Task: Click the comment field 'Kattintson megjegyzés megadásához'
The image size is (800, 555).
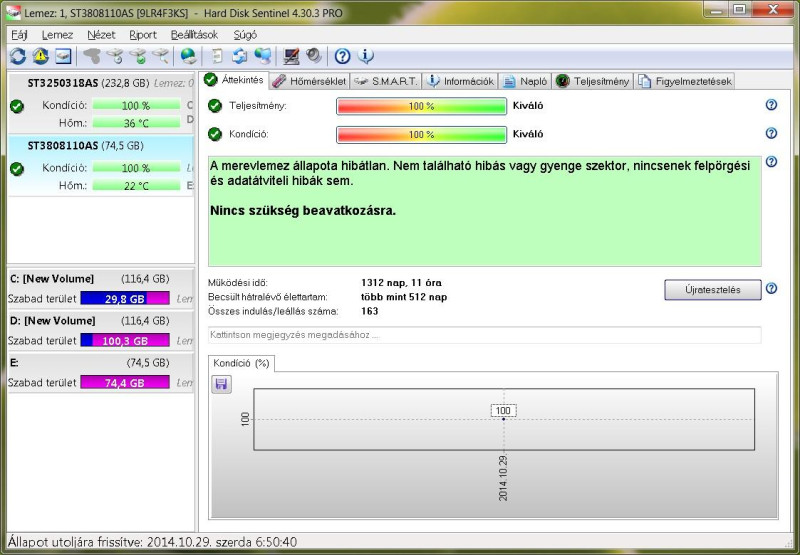Action: pos(484,335)
